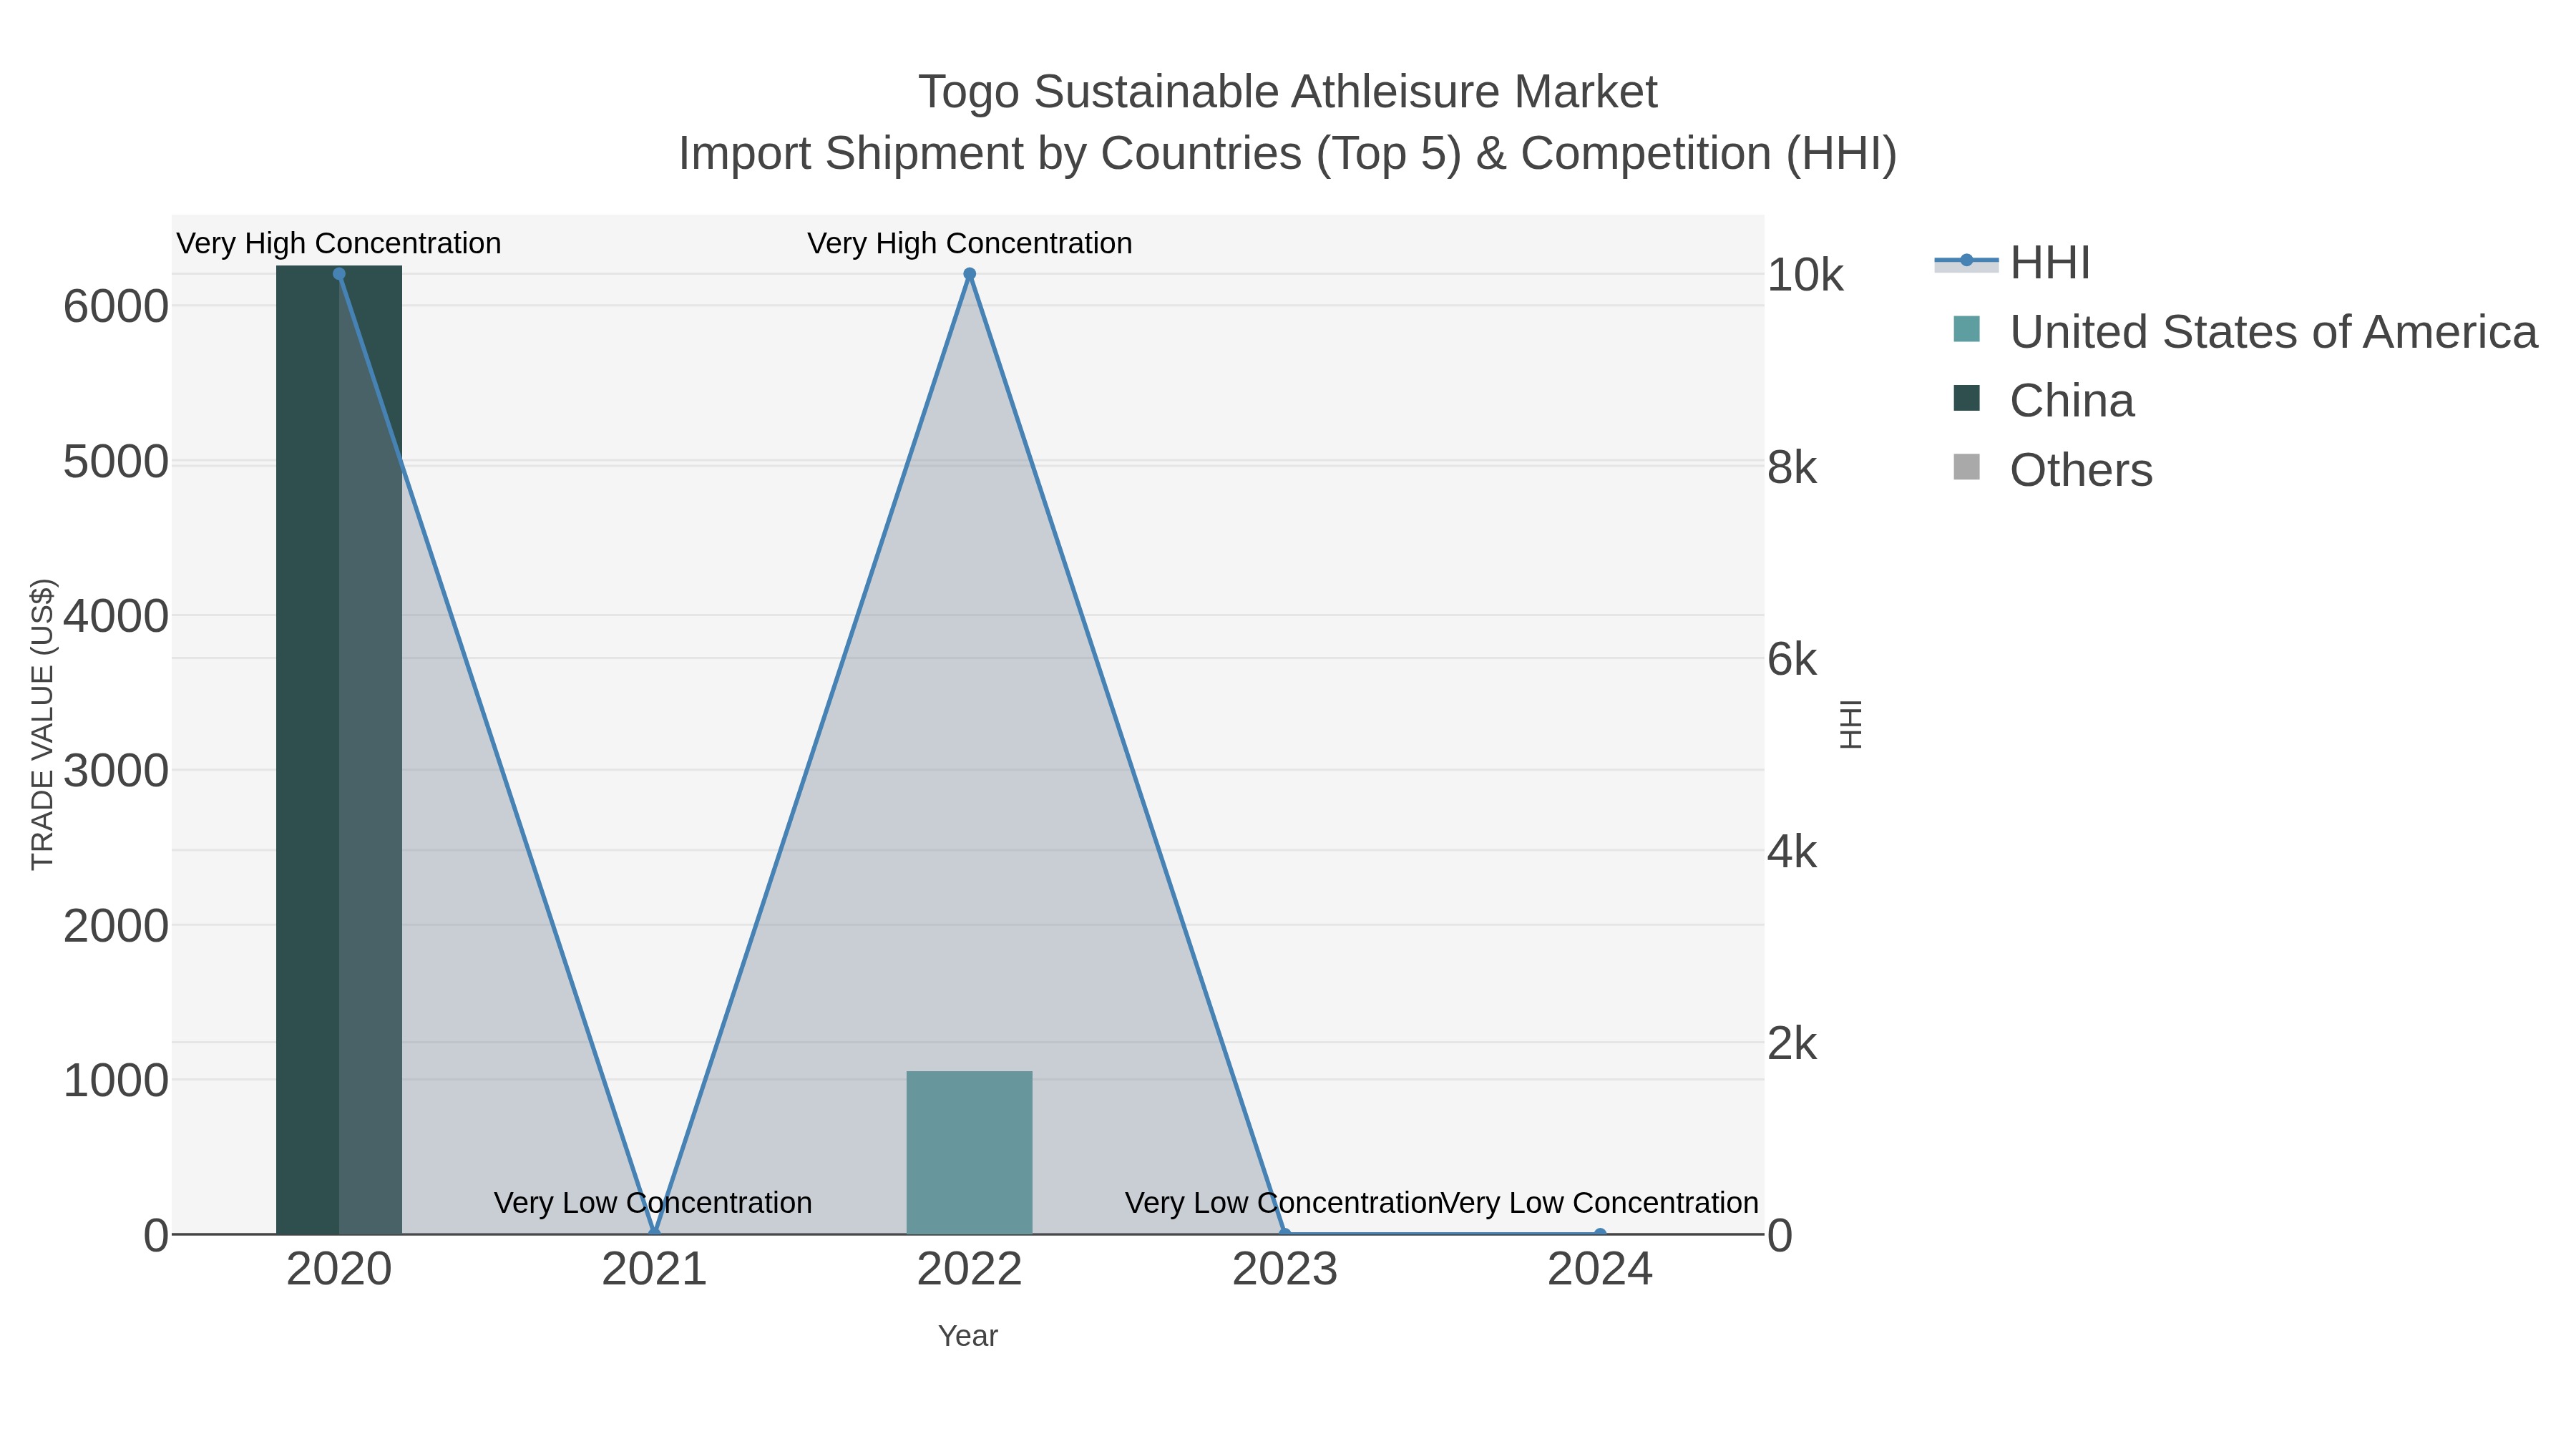Click 'Very Low Concentration' label at 2024

click(x=1600, y=1202)
